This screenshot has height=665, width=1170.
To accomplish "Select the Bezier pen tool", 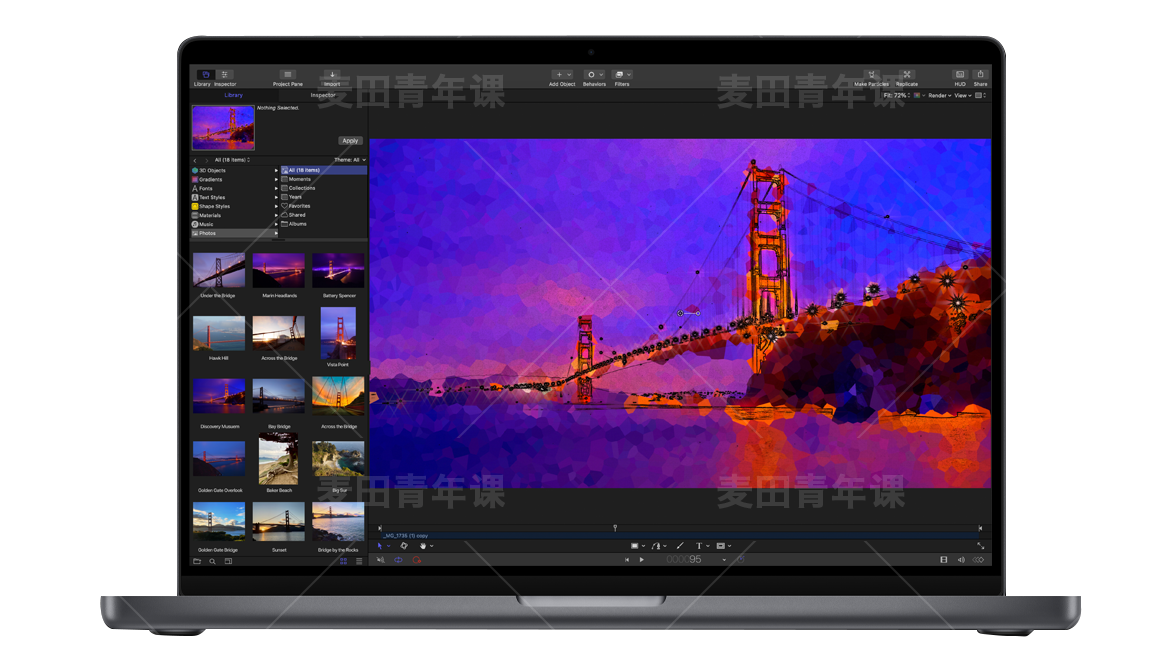I will tap(656, 546).
